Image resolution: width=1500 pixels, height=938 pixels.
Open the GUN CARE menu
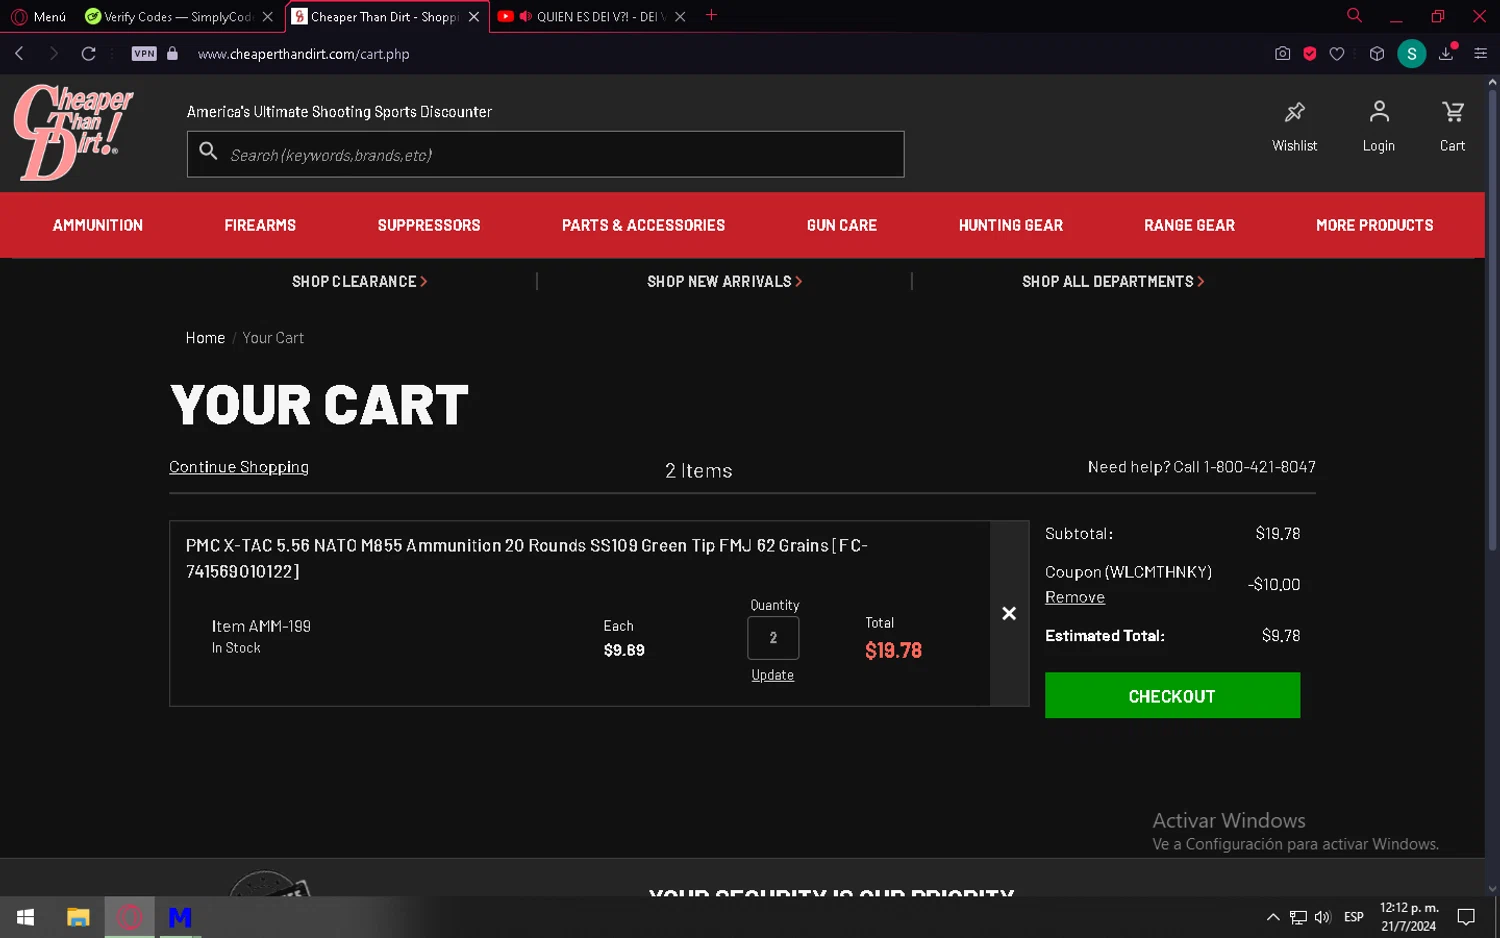tap(842, 226)
